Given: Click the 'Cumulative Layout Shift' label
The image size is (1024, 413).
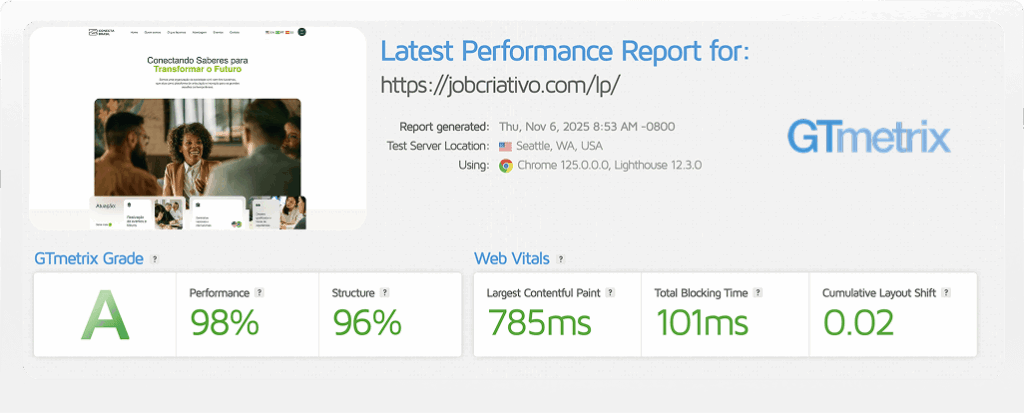Looking at the screenshot, I should [880, 293].
